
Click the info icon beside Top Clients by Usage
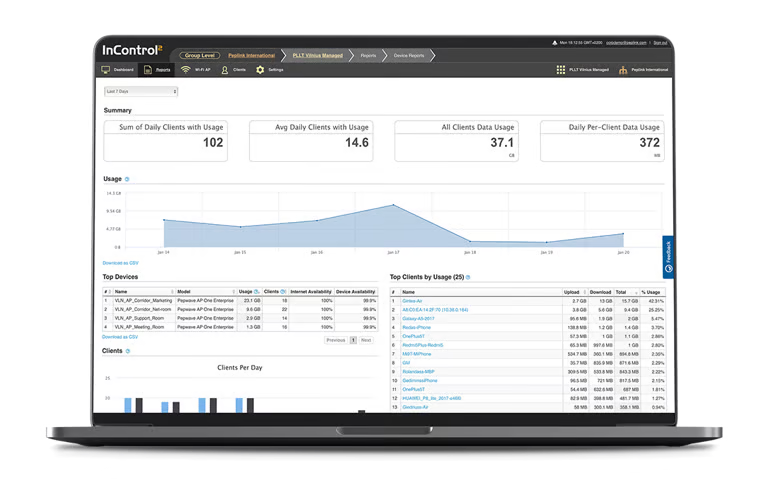(468, 277)
